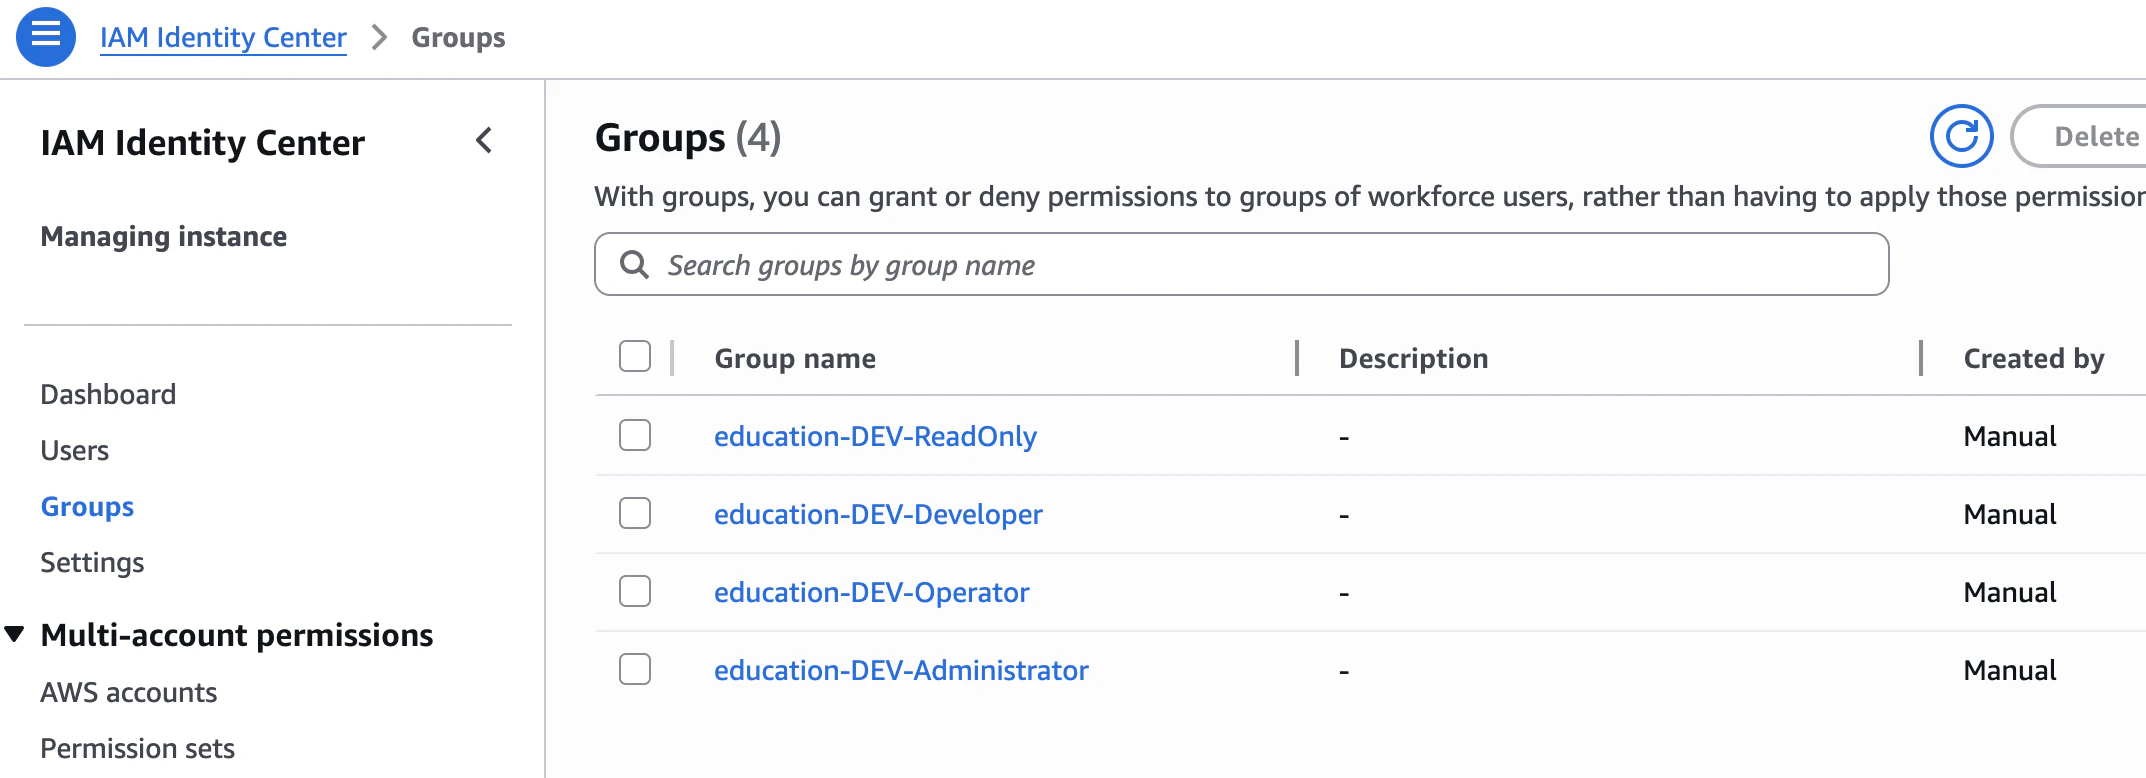
Task: Click the search magnifier icon
Action: point(635,264)
